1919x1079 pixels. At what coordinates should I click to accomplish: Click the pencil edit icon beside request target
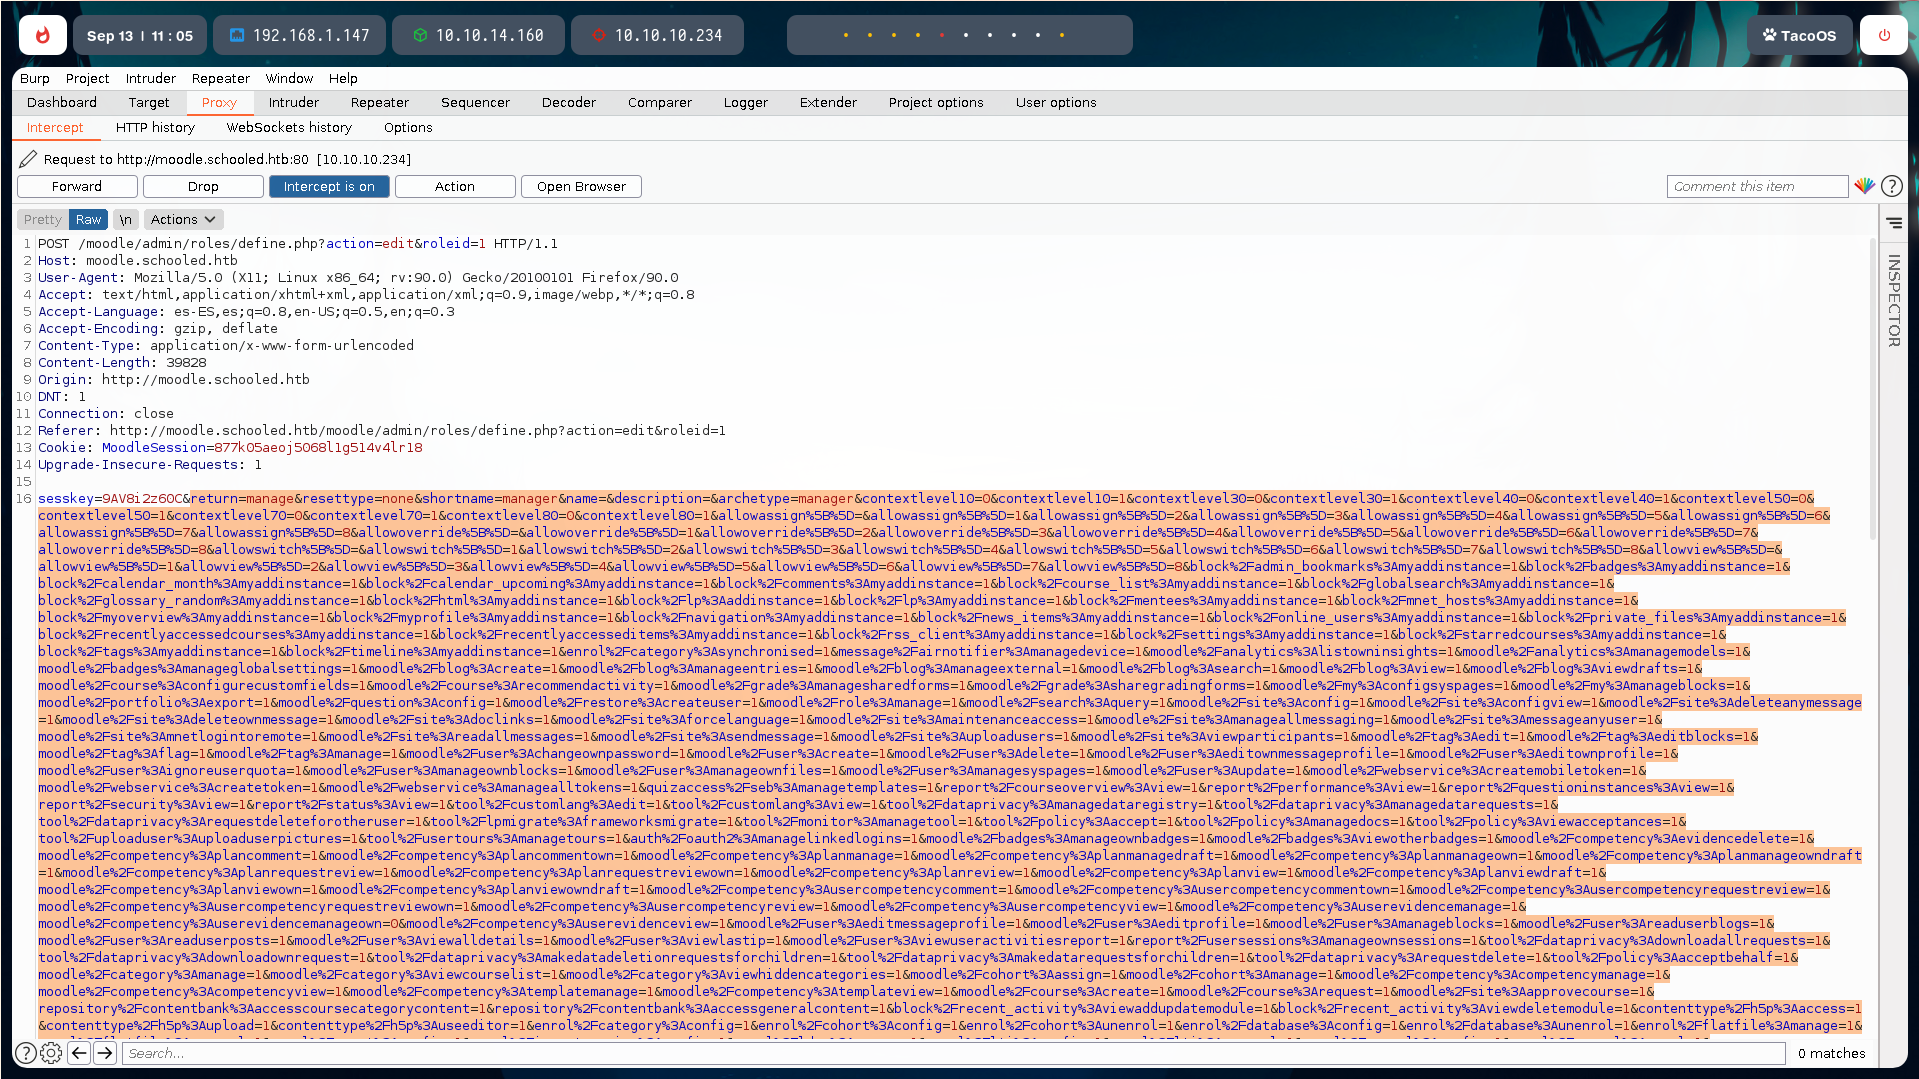28,159
